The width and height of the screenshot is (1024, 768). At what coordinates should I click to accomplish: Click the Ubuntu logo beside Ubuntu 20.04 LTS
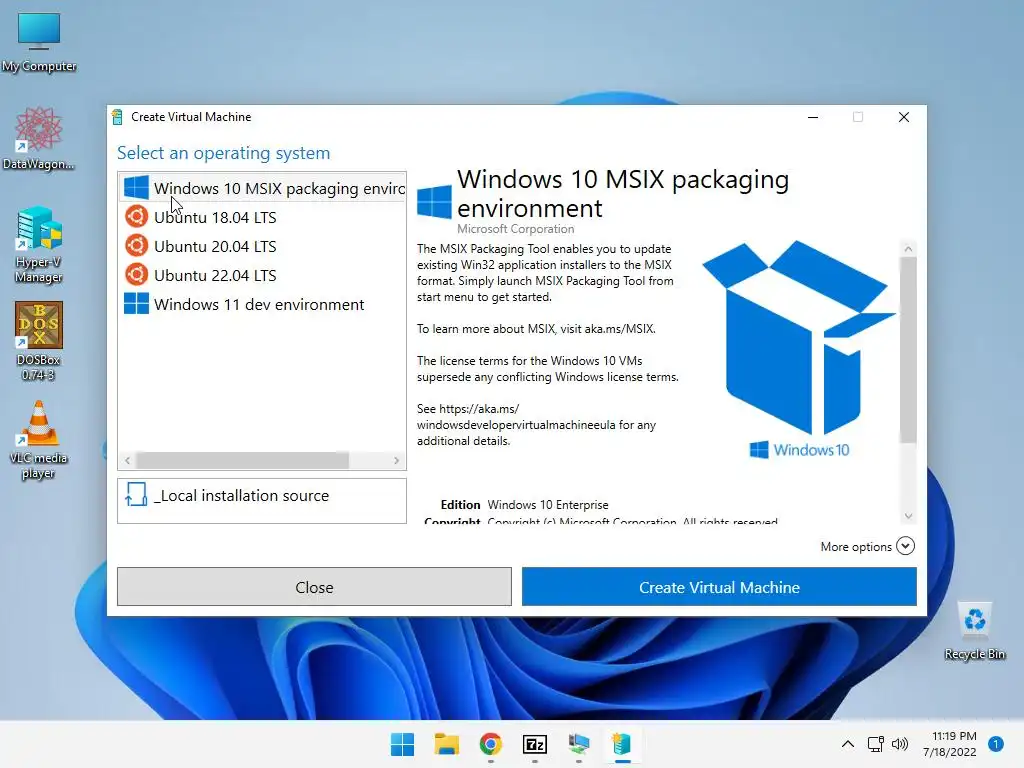[x=136, y=246]
